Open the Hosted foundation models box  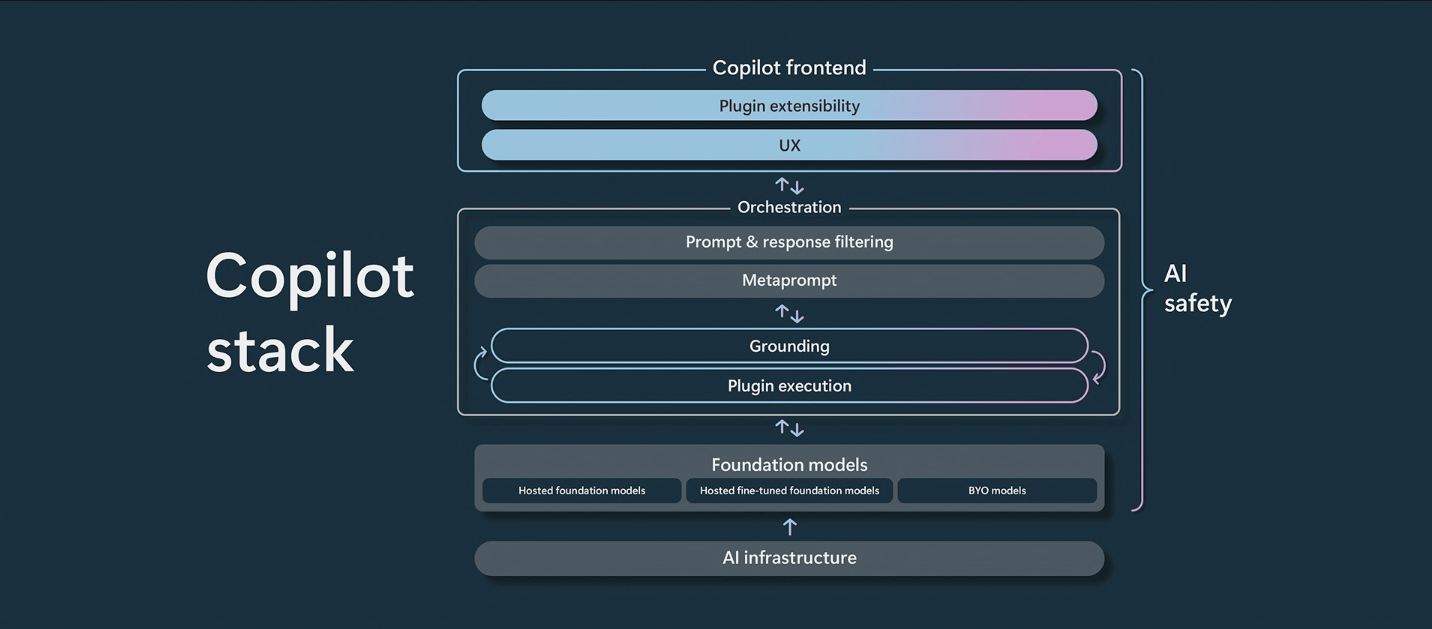click(581, 491)
